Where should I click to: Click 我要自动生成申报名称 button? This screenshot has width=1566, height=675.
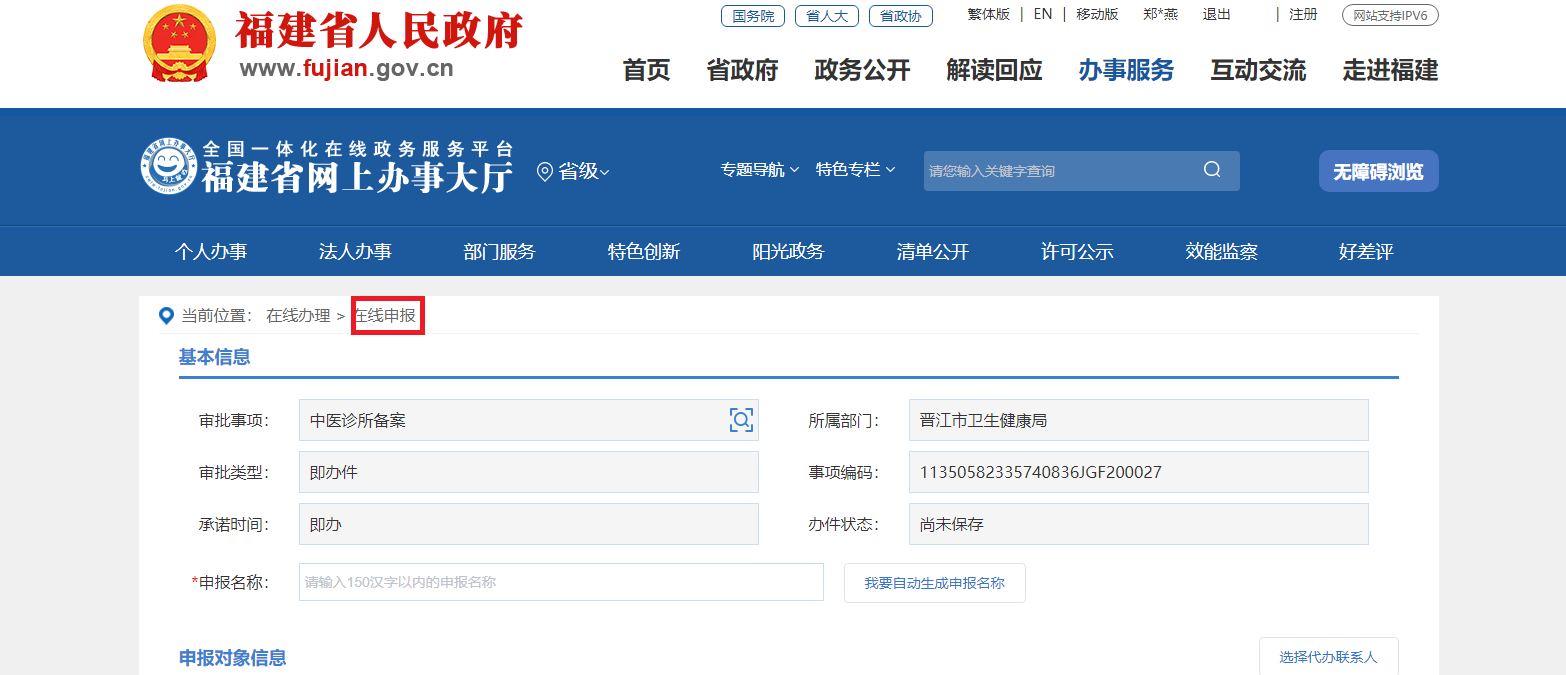point(934,583)
